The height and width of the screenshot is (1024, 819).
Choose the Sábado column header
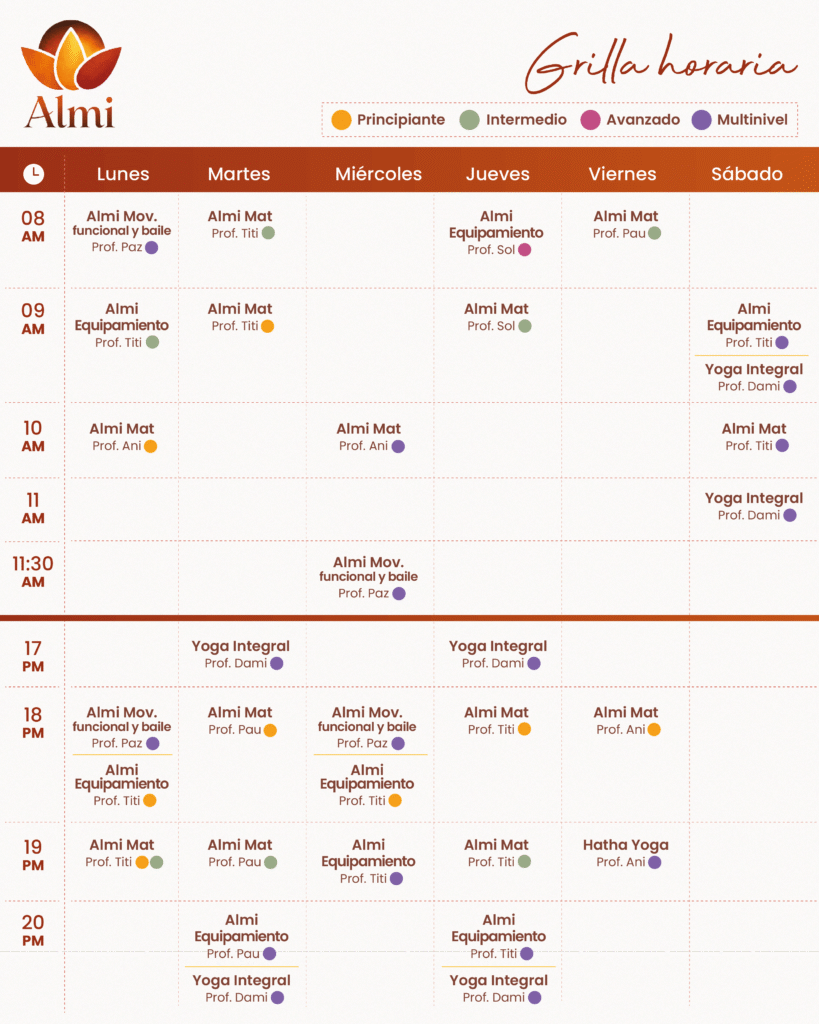pos(746,174)
